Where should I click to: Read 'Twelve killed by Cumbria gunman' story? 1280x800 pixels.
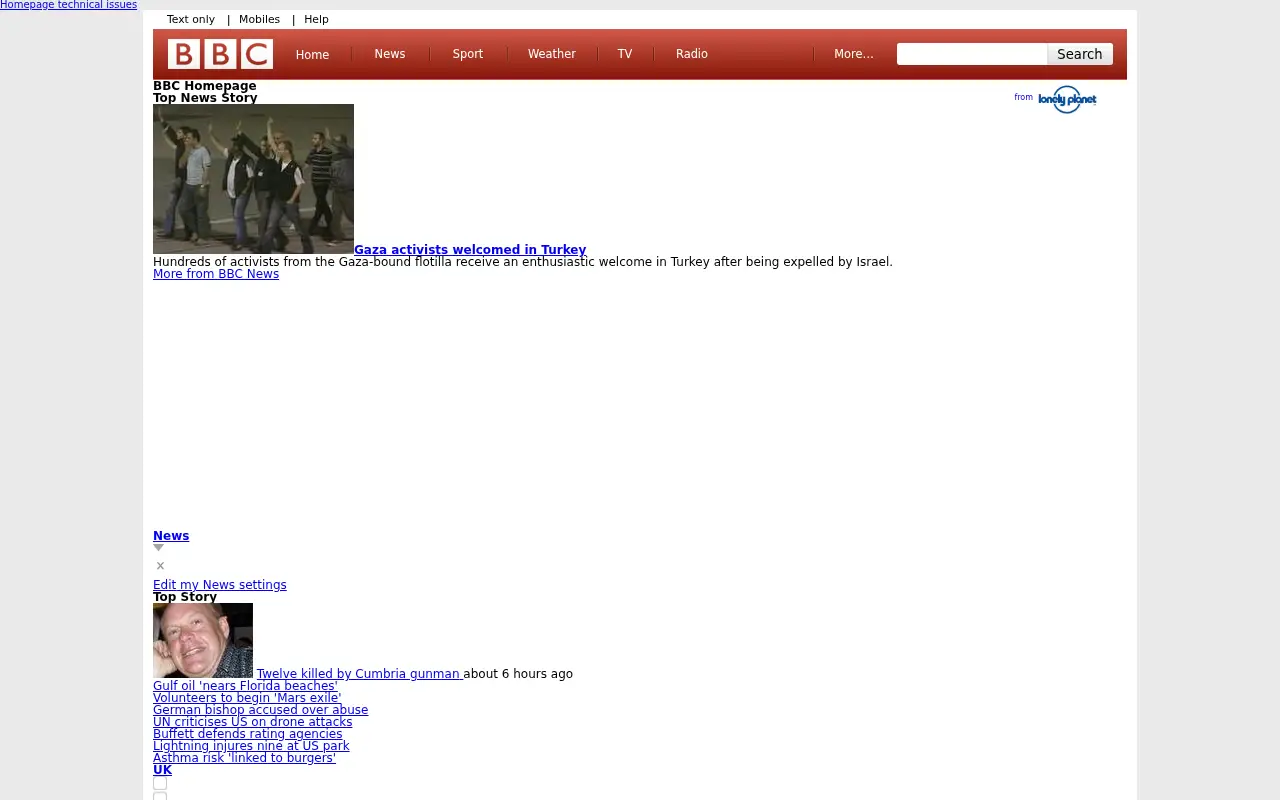coord(358,674)
